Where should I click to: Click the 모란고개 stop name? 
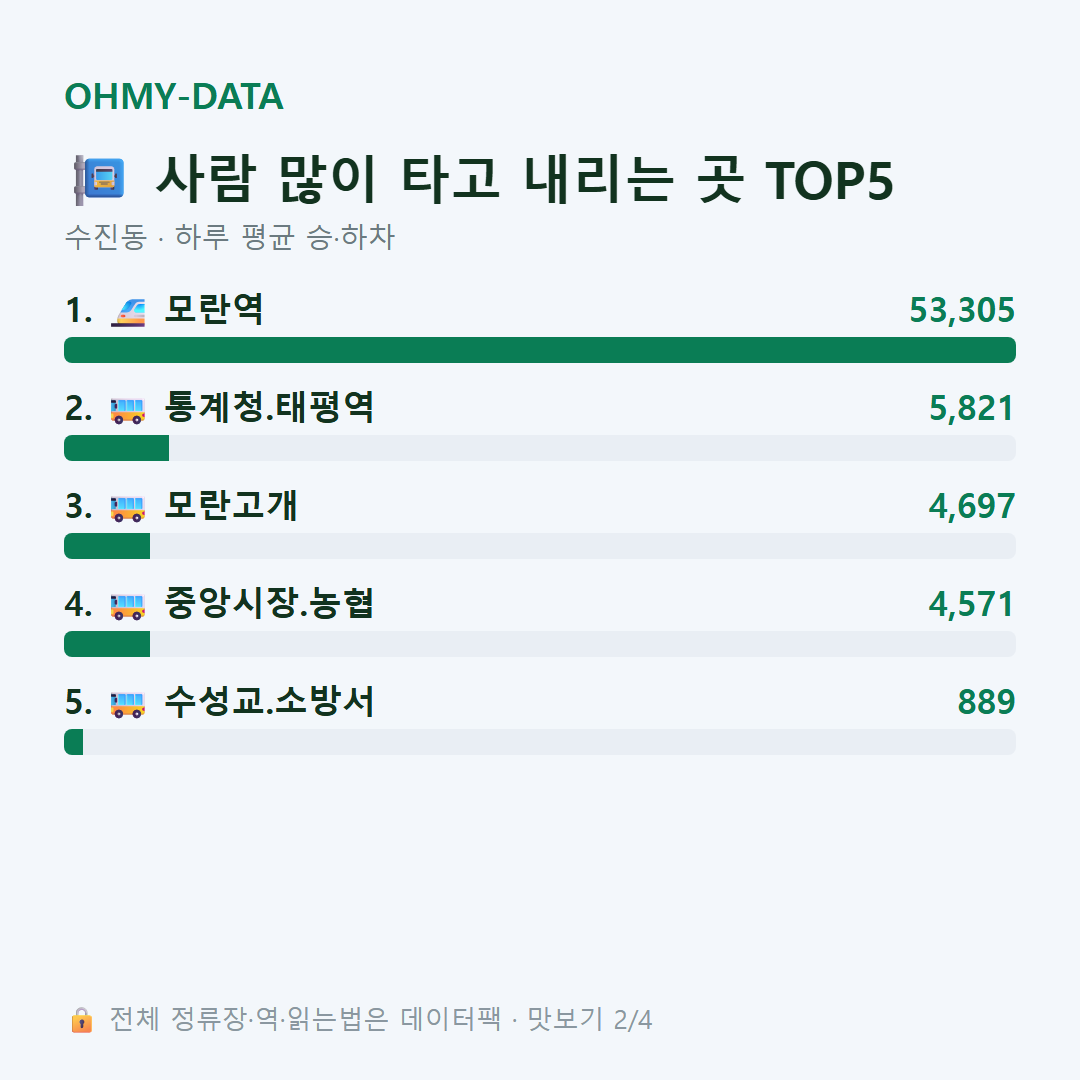(x=231, y=505)
